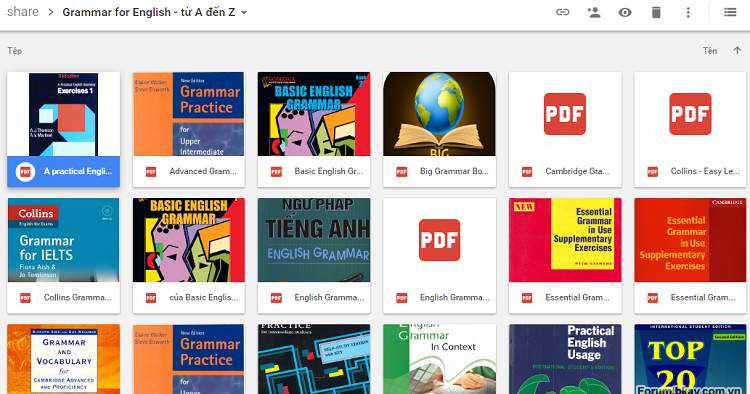Select the Cambridge Gra... file name

point(577,171)
